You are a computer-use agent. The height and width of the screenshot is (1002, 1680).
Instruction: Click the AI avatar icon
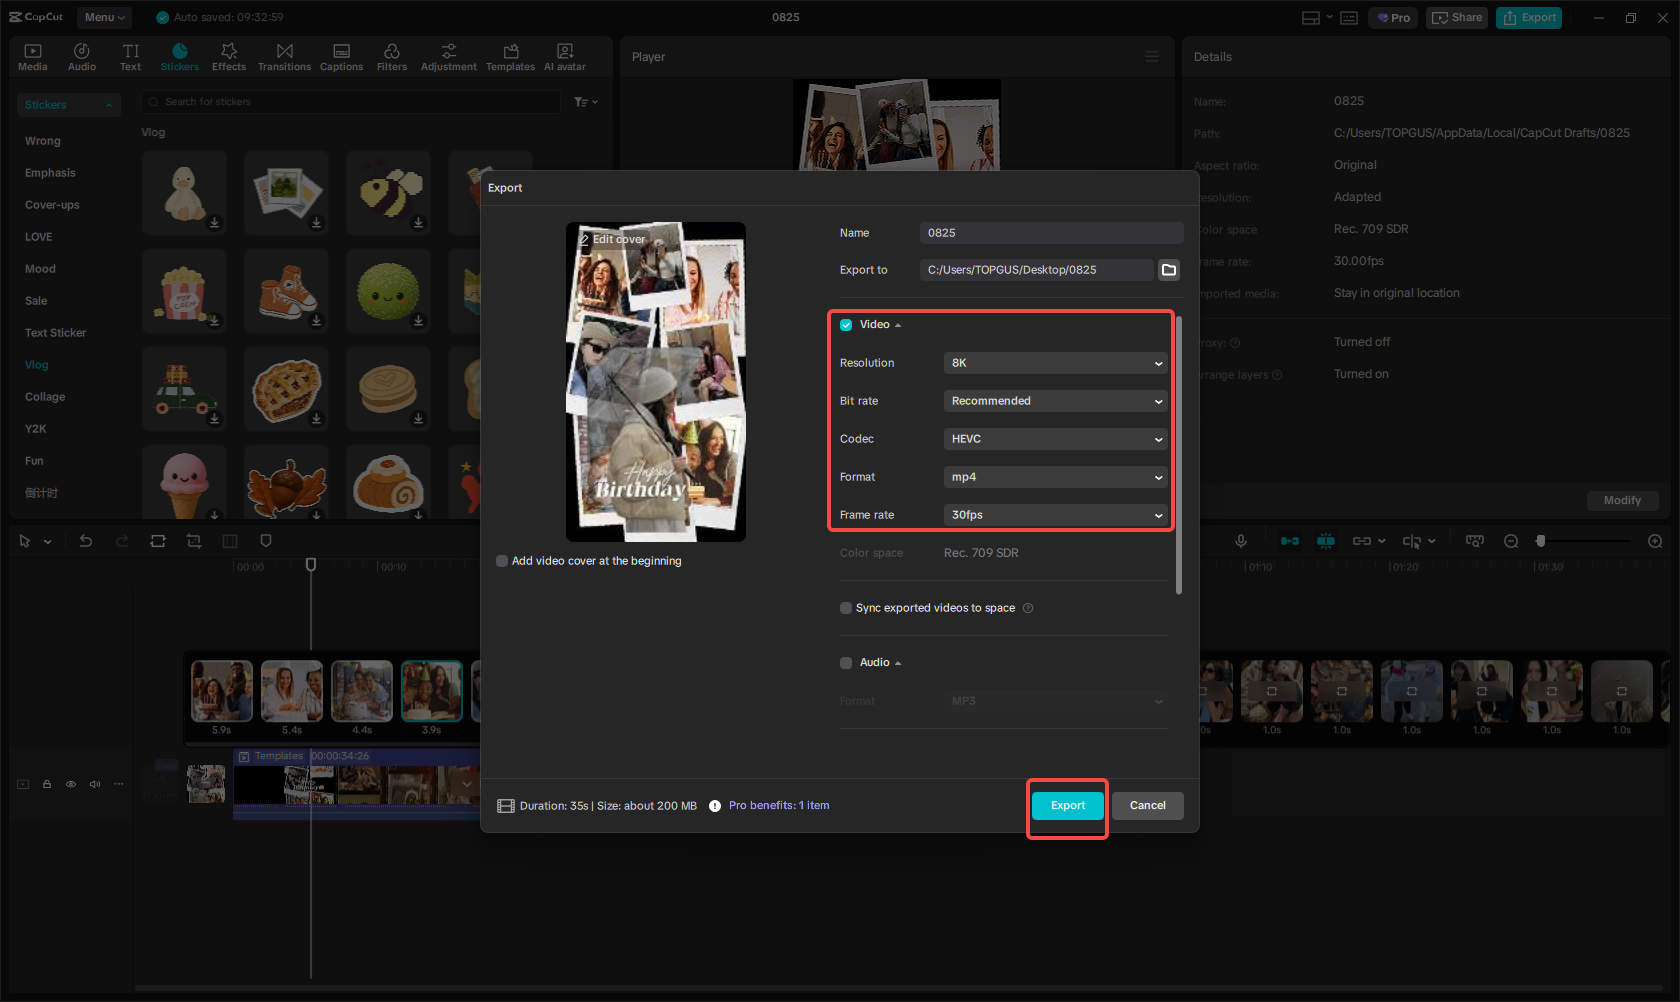point(564,55)
